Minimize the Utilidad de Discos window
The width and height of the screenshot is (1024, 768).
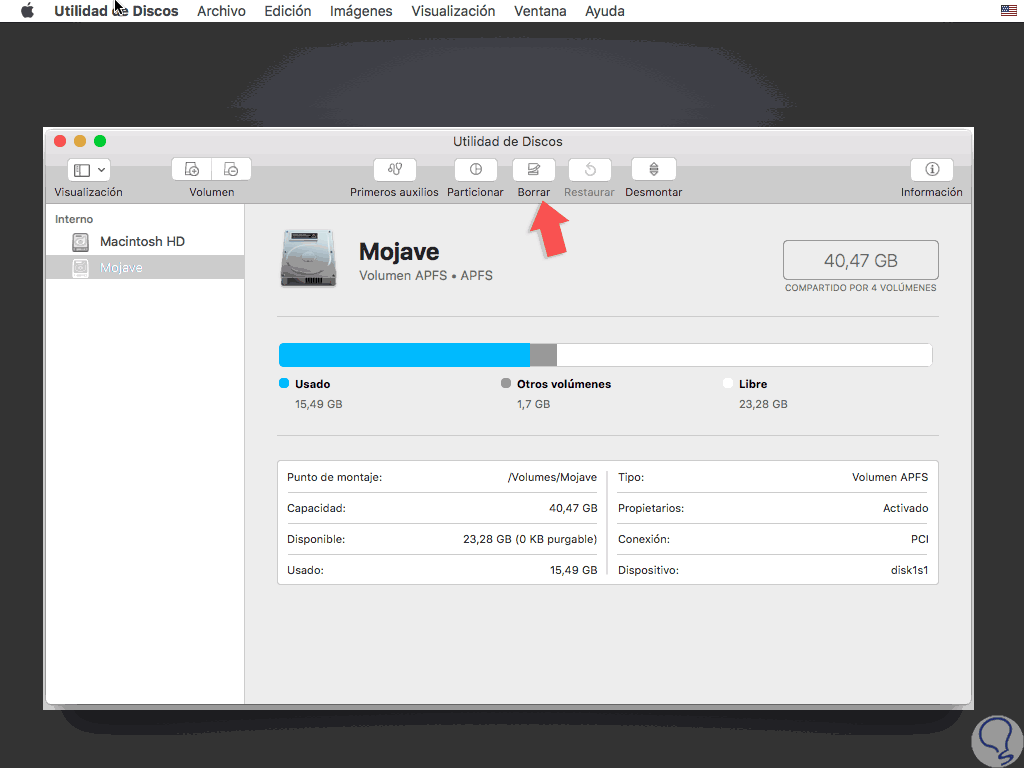(80, 141)
